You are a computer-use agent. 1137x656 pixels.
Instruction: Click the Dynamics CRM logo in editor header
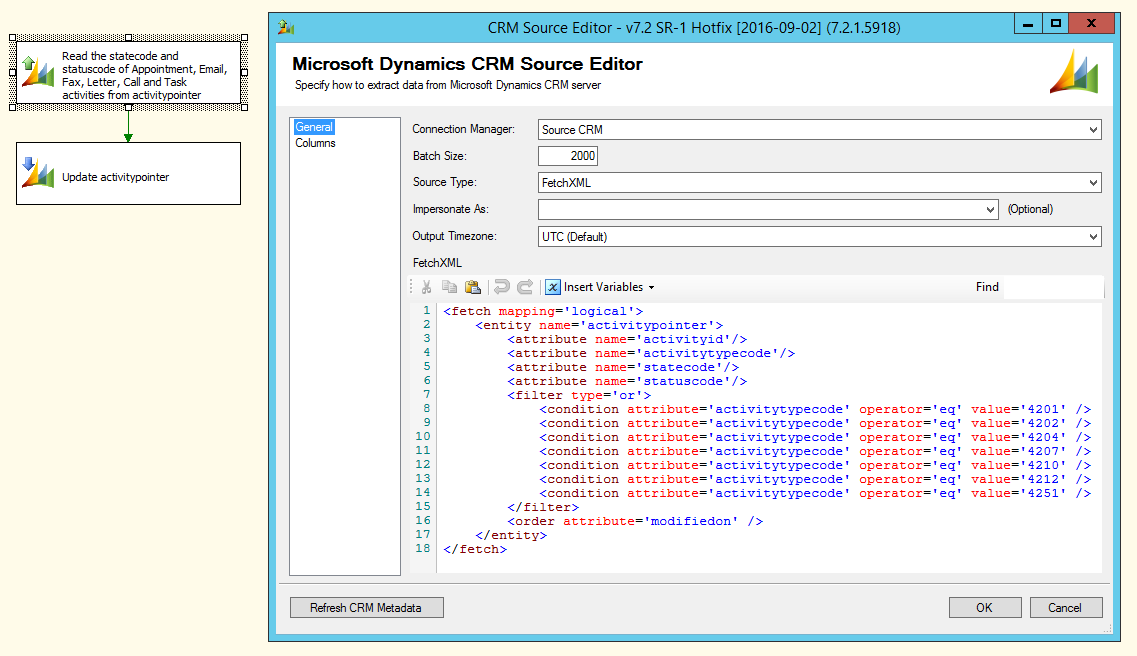(x=1074, y=71)
